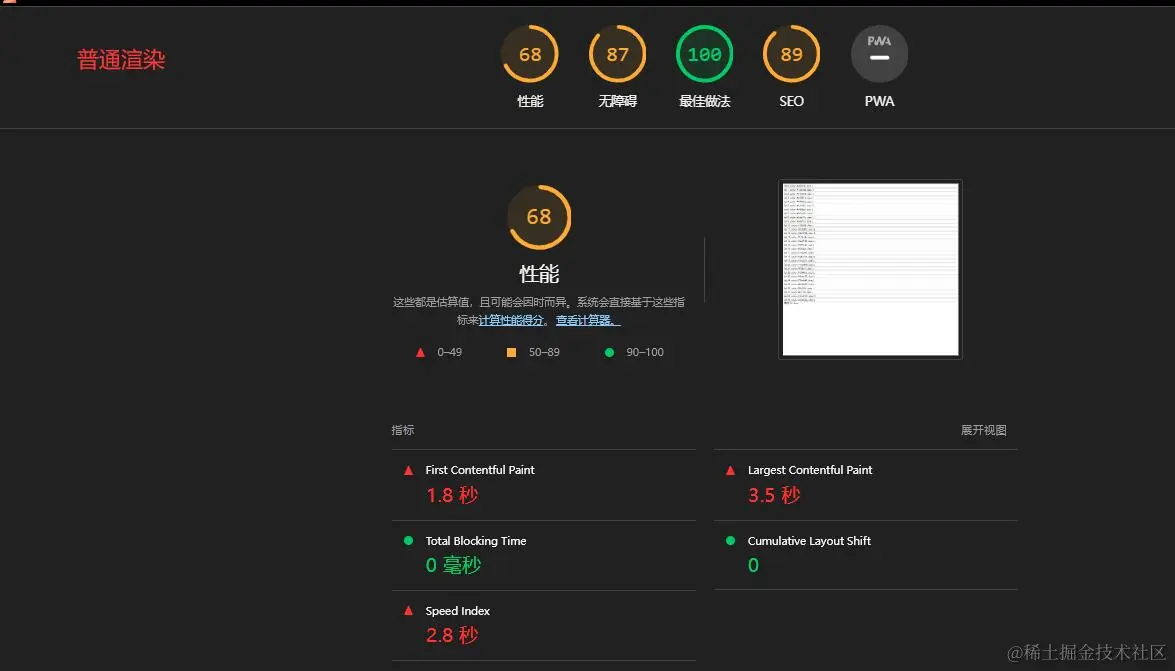Click the red triangle next to First Contentful Paint

tap(408, 471)
